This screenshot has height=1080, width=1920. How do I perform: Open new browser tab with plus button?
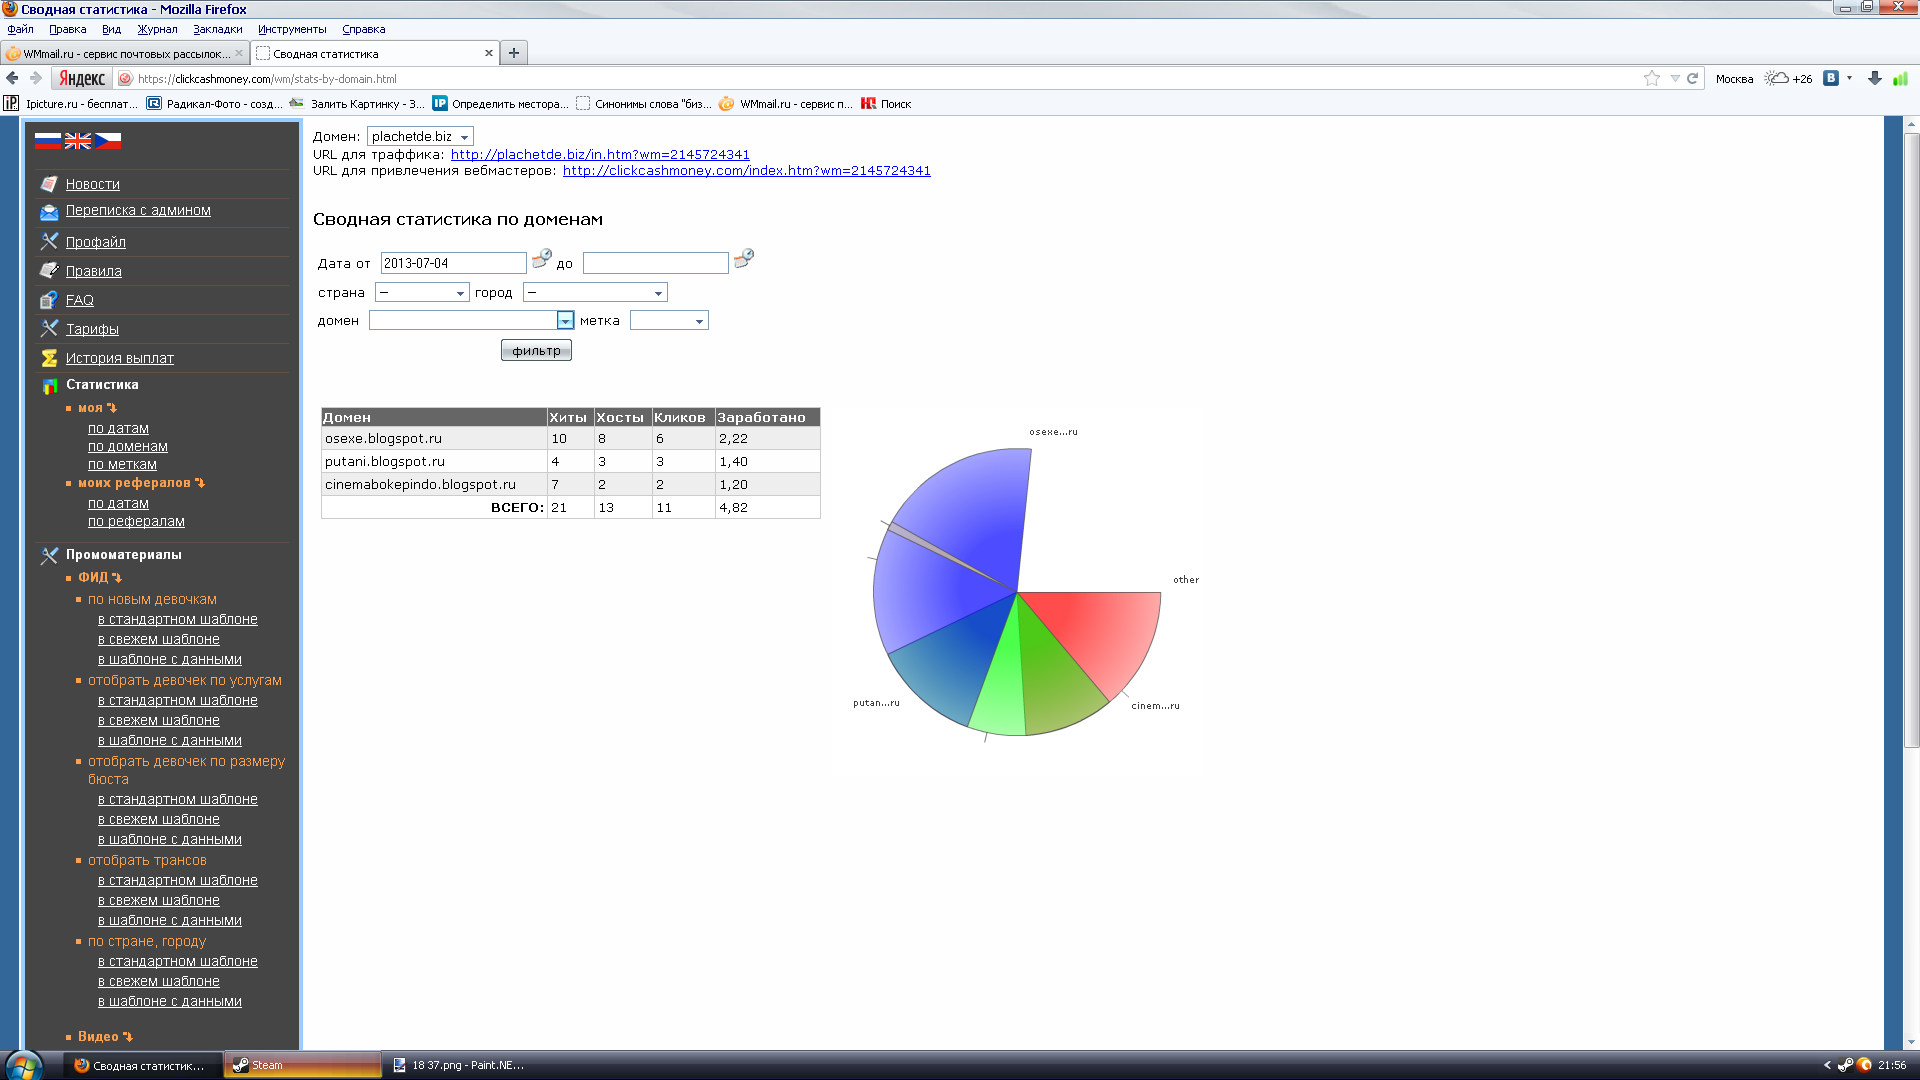coord(514,53)
